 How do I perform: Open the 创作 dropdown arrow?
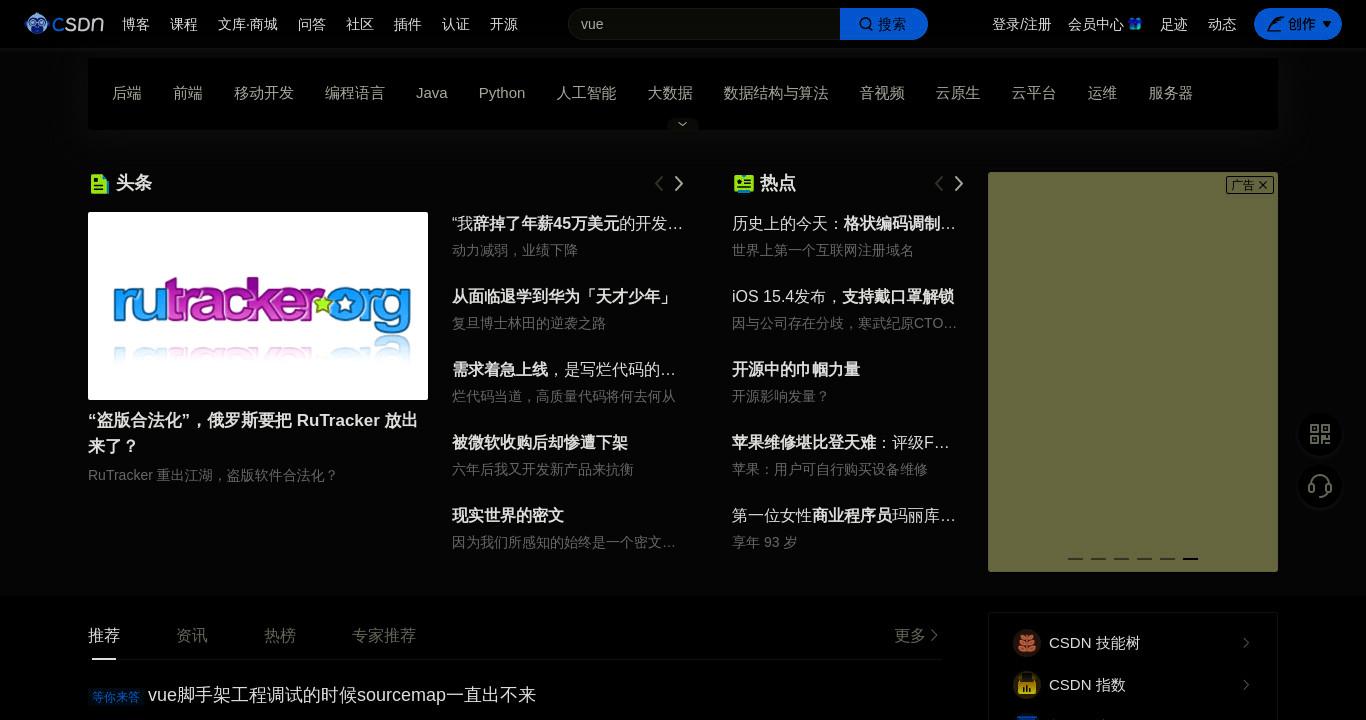(1327, 24)
